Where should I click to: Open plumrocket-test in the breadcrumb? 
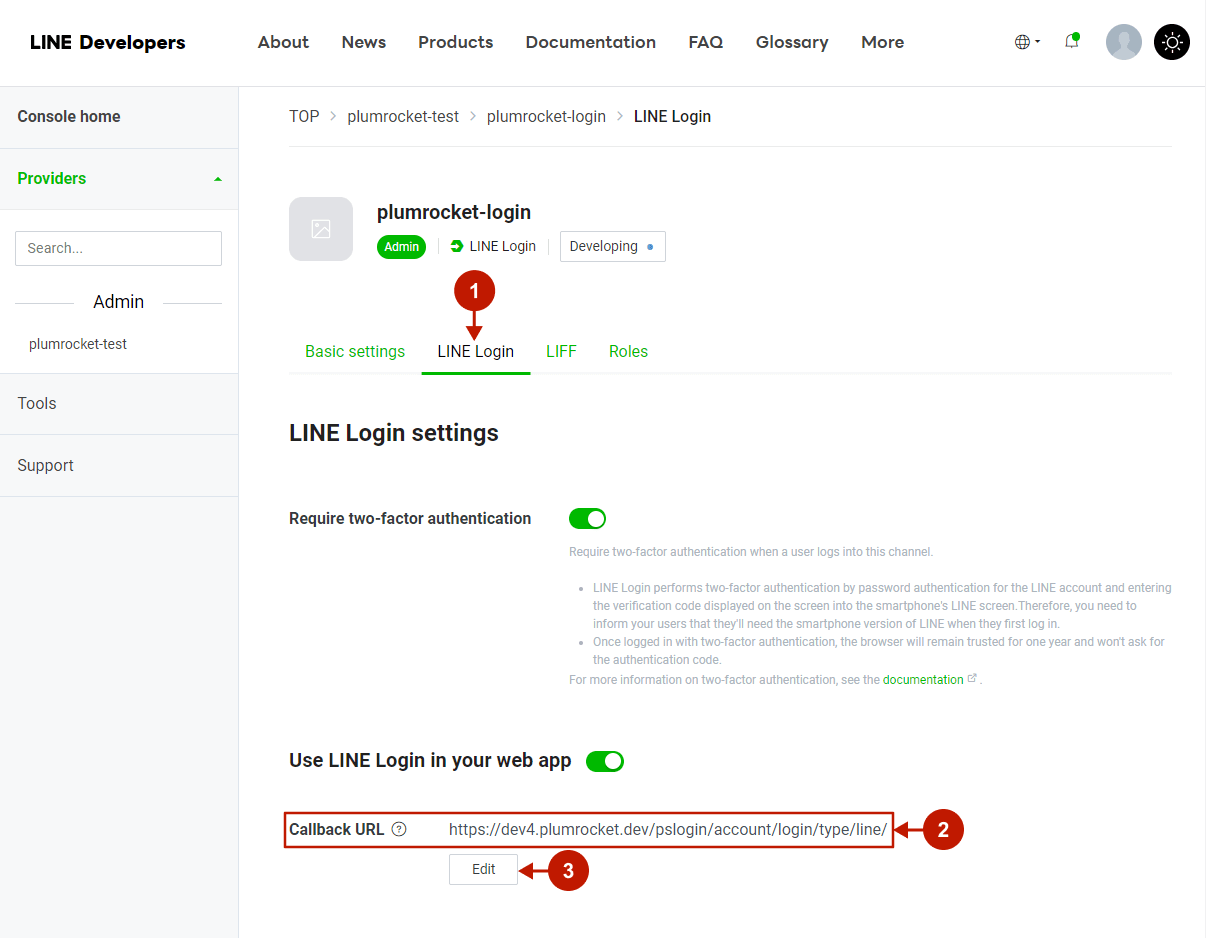click(x=403, y=116)
